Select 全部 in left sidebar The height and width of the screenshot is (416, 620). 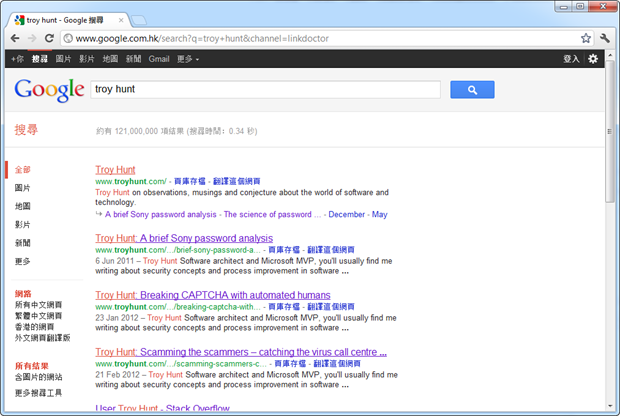(23, 170)
